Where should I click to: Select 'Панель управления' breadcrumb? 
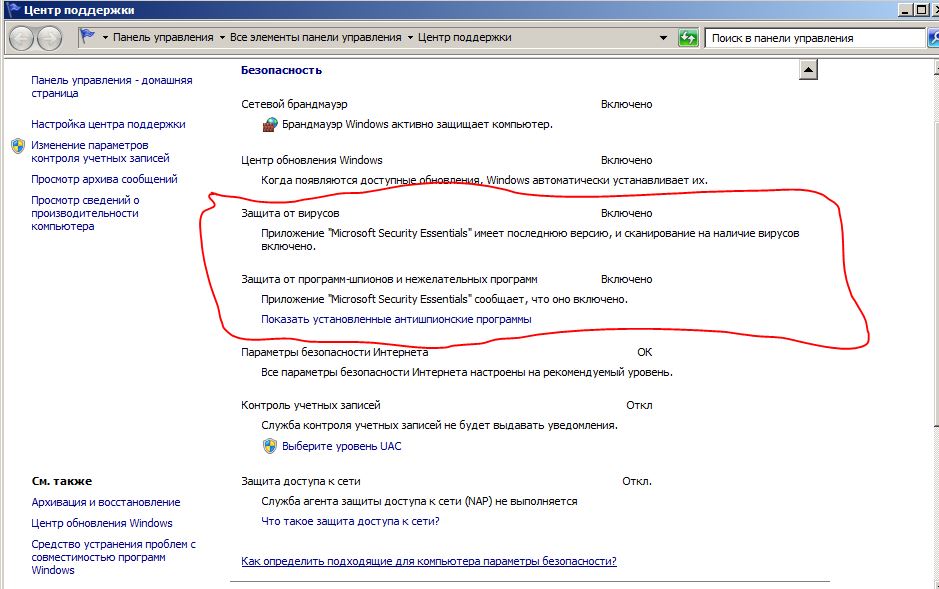point(163,37)
